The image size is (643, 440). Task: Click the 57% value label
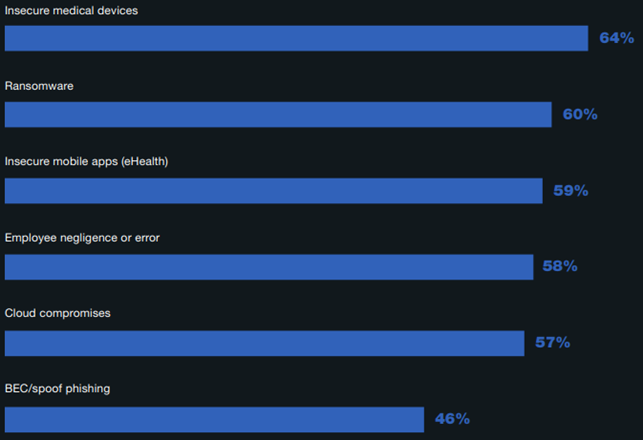click(x=552, y=343)
